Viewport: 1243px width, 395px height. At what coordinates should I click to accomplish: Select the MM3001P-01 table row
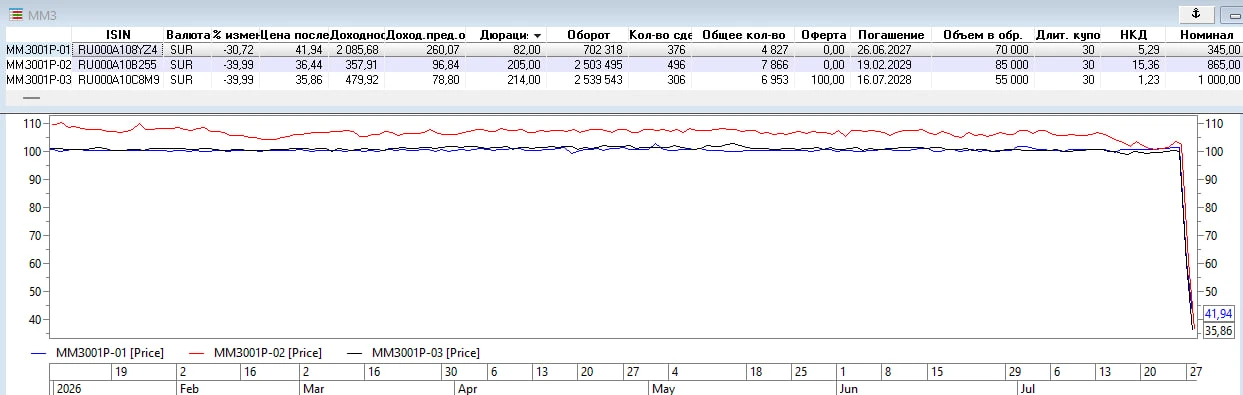(621, 49)
